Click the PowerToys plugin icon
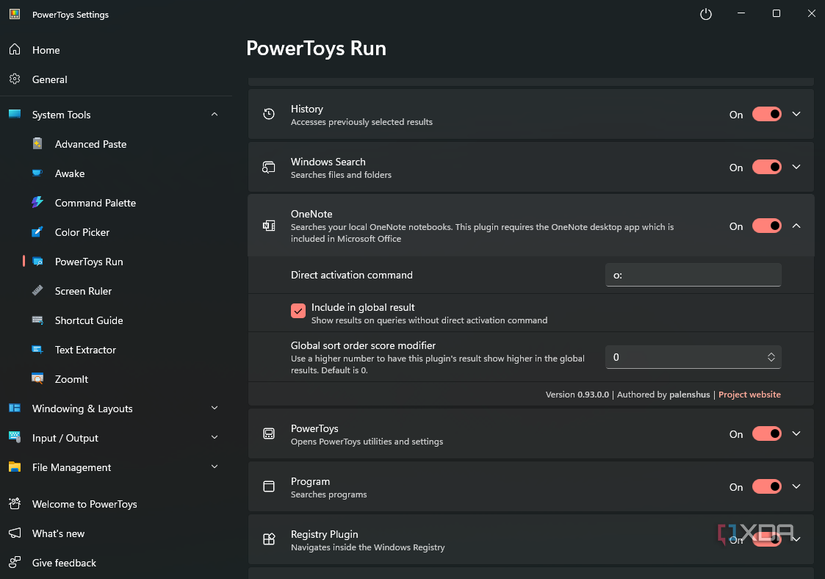The height and width of the screenshot is (579, 825). [269, 434]
